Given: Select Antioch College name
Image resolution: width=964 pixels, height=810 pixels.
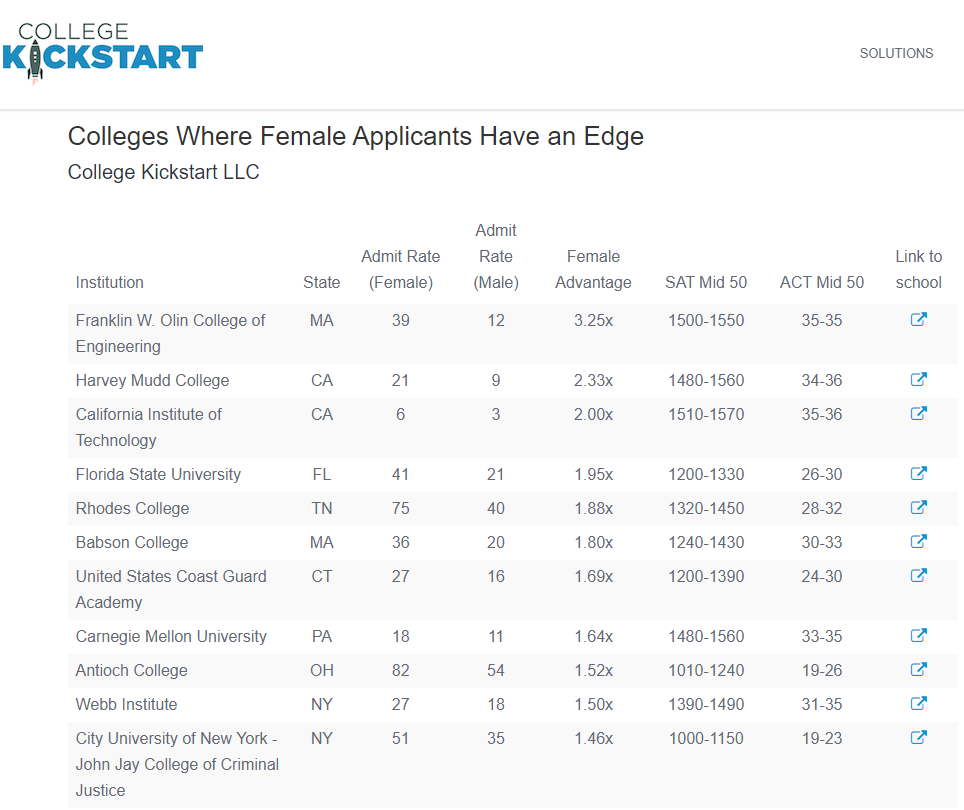Looking at the screenshot, I should coord(132,670).
